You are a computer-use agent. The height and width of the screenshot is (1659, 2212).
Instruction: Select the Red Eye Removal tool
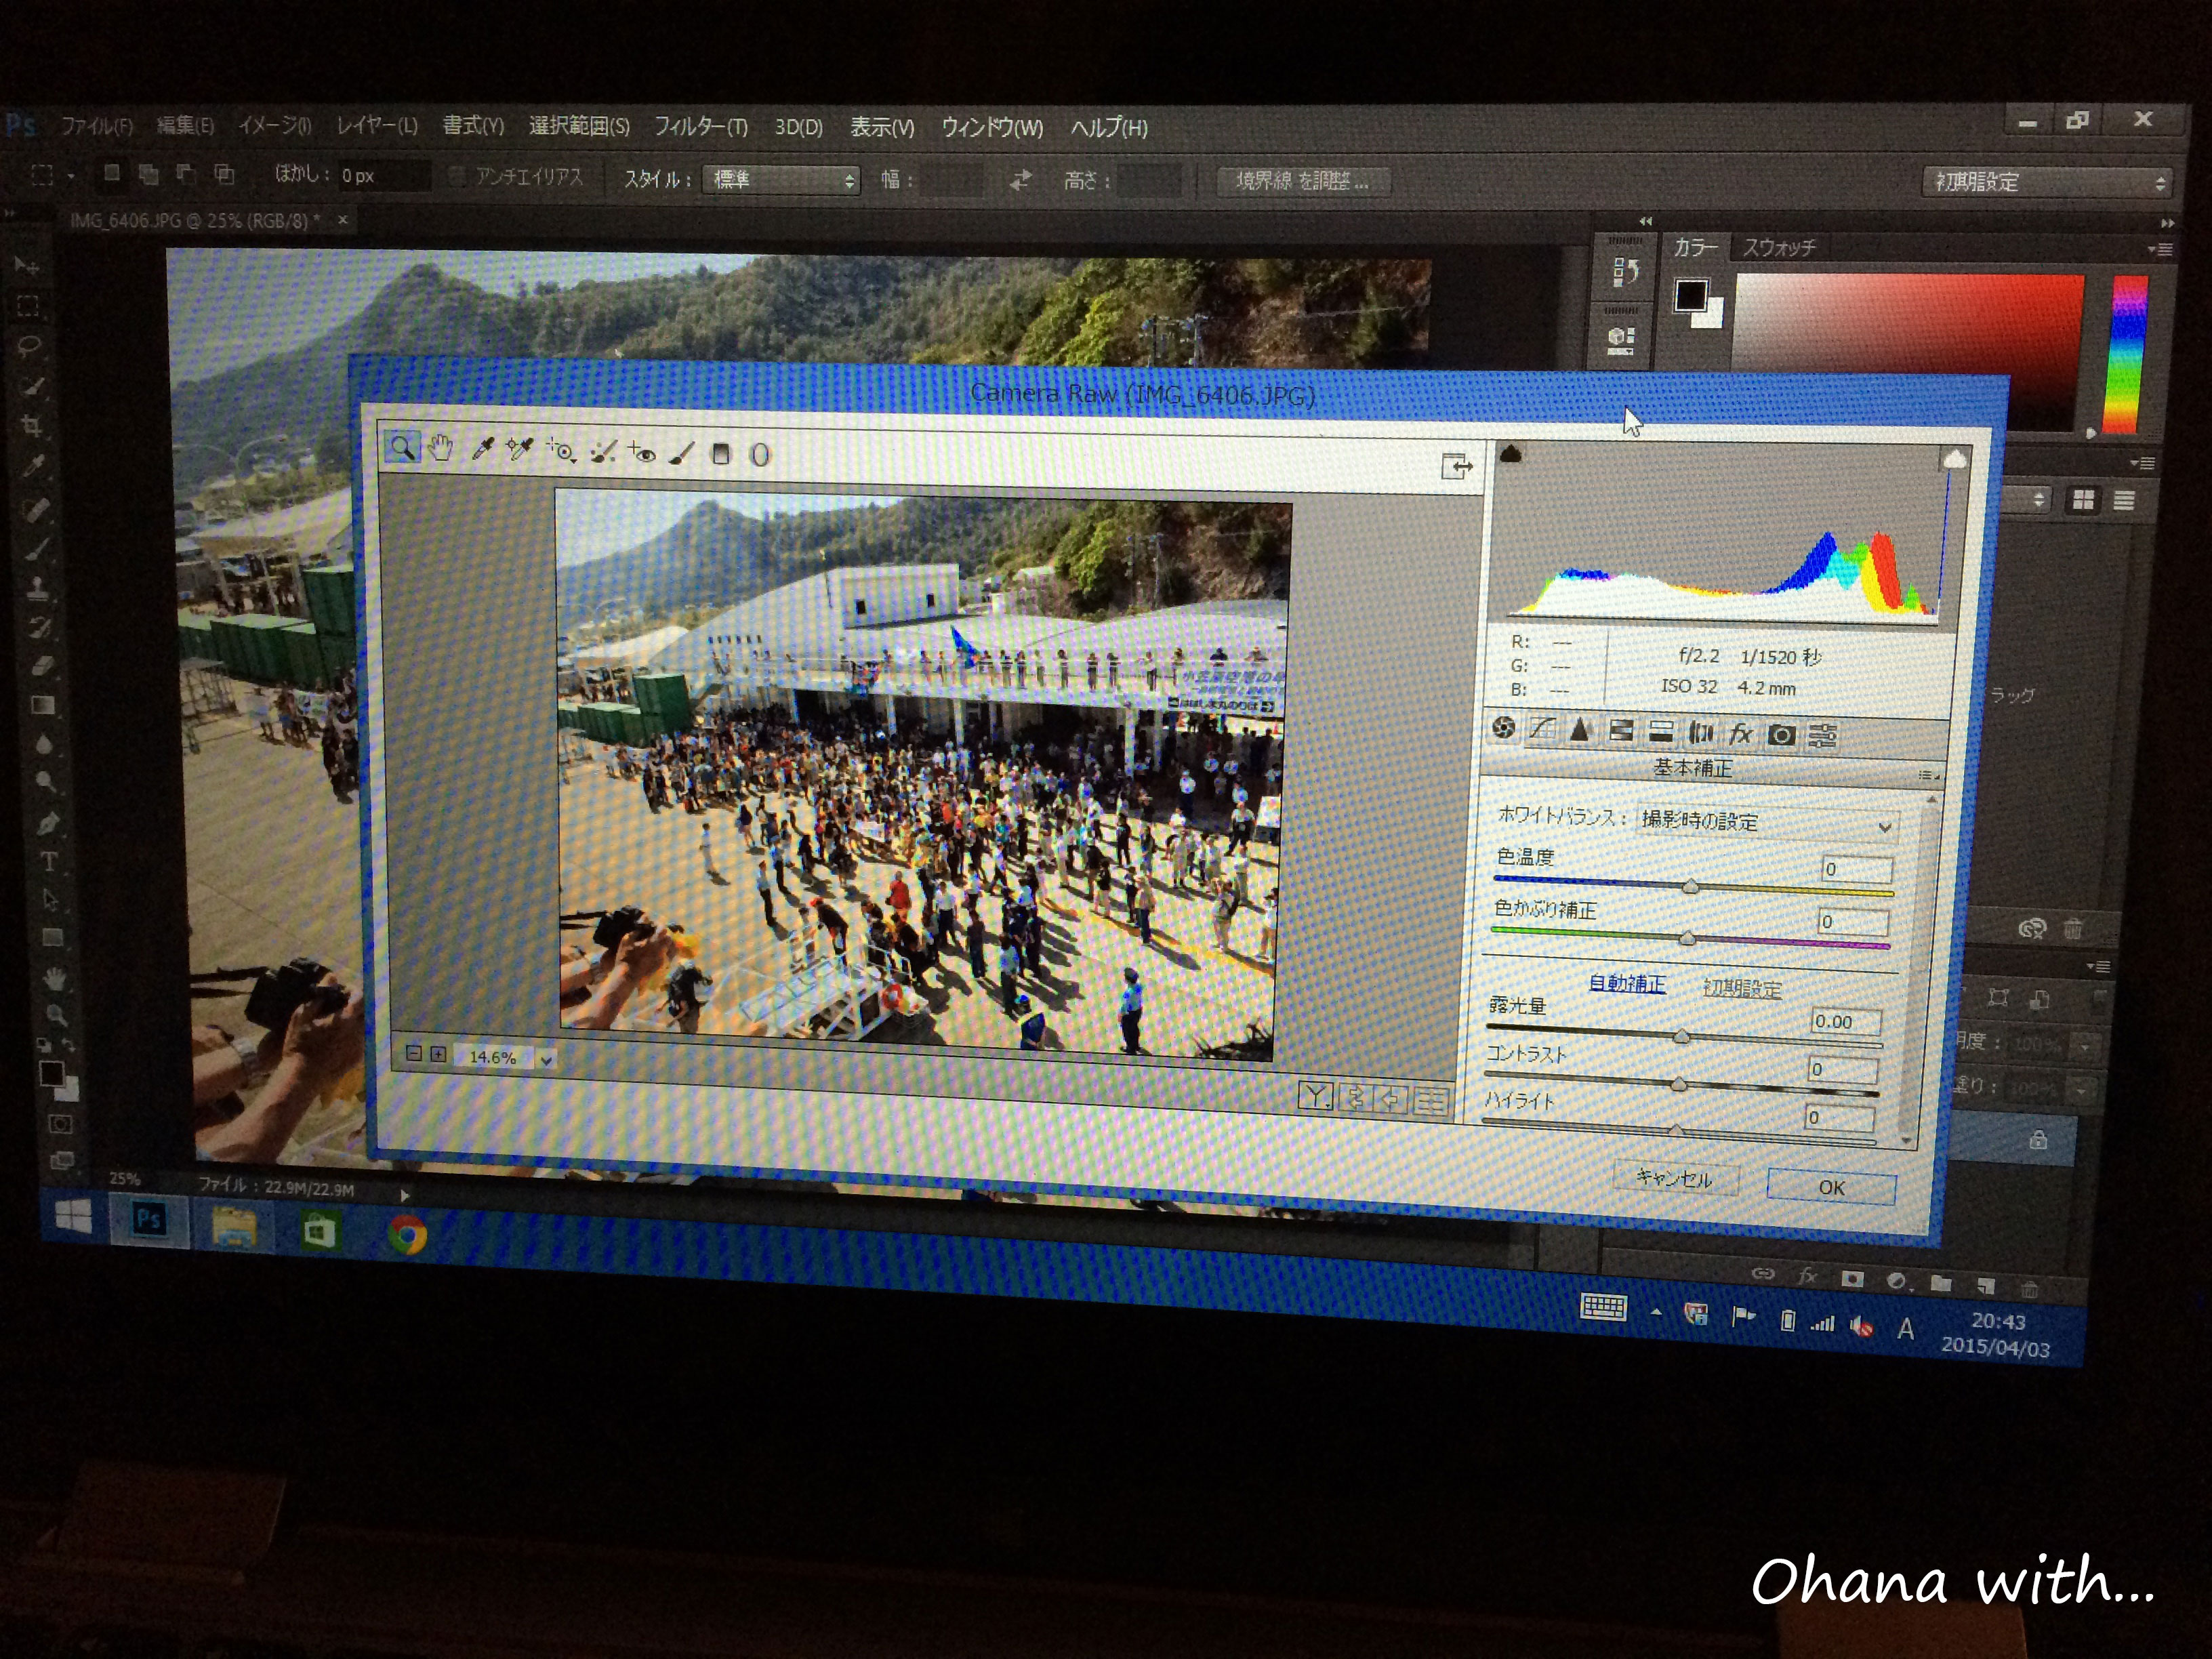(x=641, y=453)
